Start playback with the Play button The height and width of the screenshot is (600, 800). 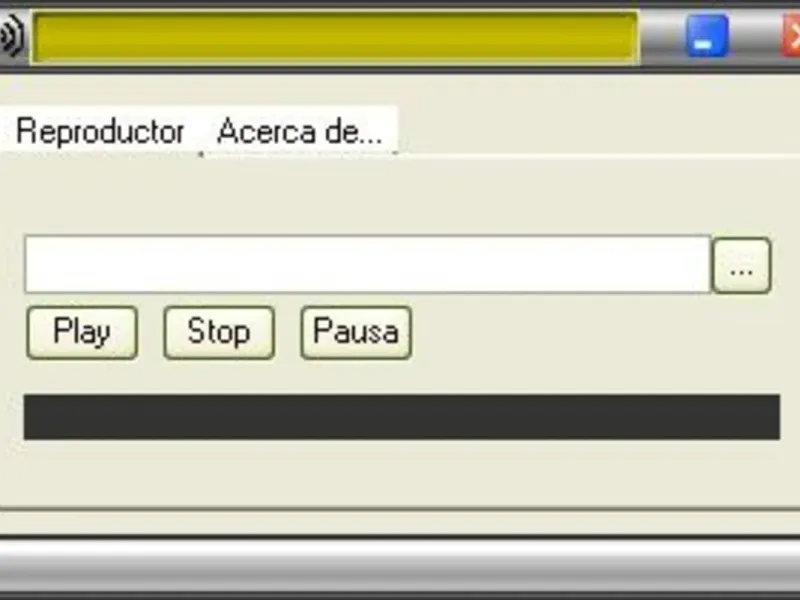(x=82, y=333)
